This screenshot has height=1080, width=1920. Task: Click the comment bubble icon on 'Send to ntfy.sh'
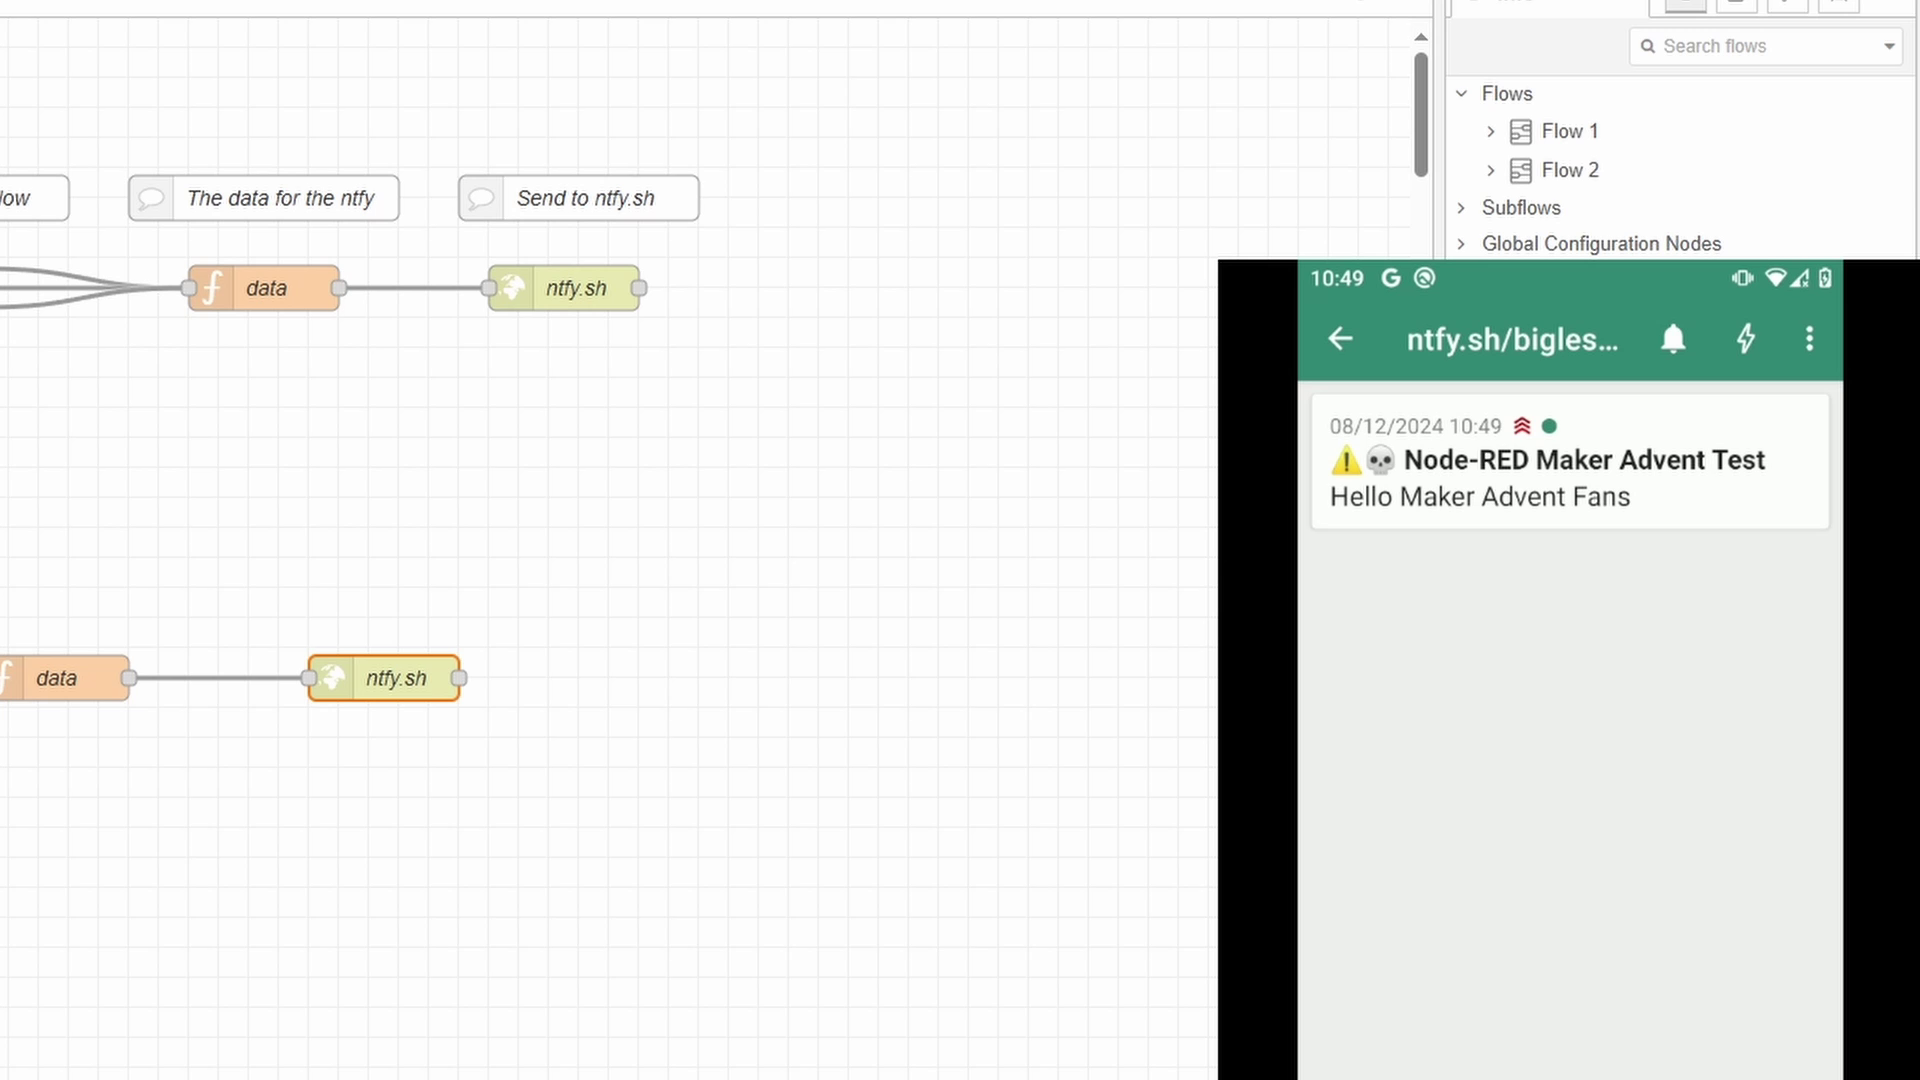[x=481, y=198]
